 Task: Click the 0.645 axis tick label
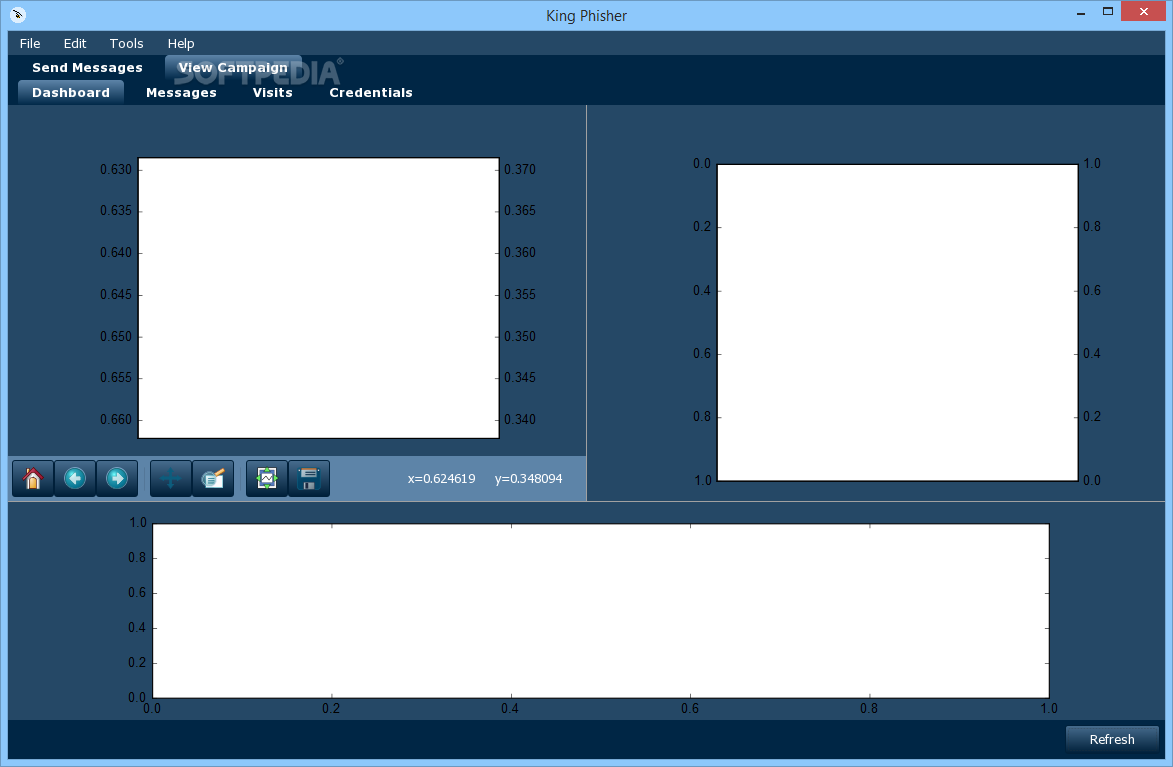[116, 295]
